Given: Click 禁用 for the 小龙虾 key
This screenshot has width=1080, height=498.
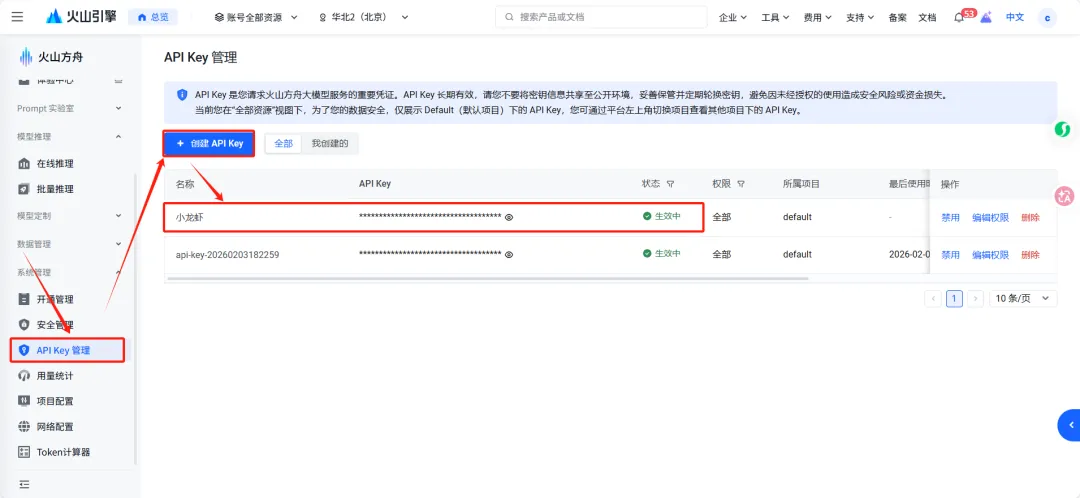Looking at the screenshot, I should click(x=951, y=217).
